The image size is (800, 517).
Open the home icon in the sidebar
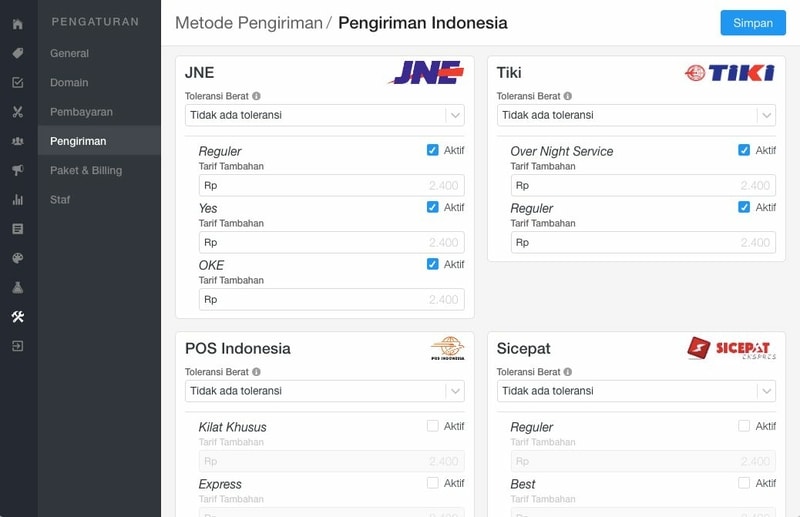pyautogui.click(x=18, y=24)
